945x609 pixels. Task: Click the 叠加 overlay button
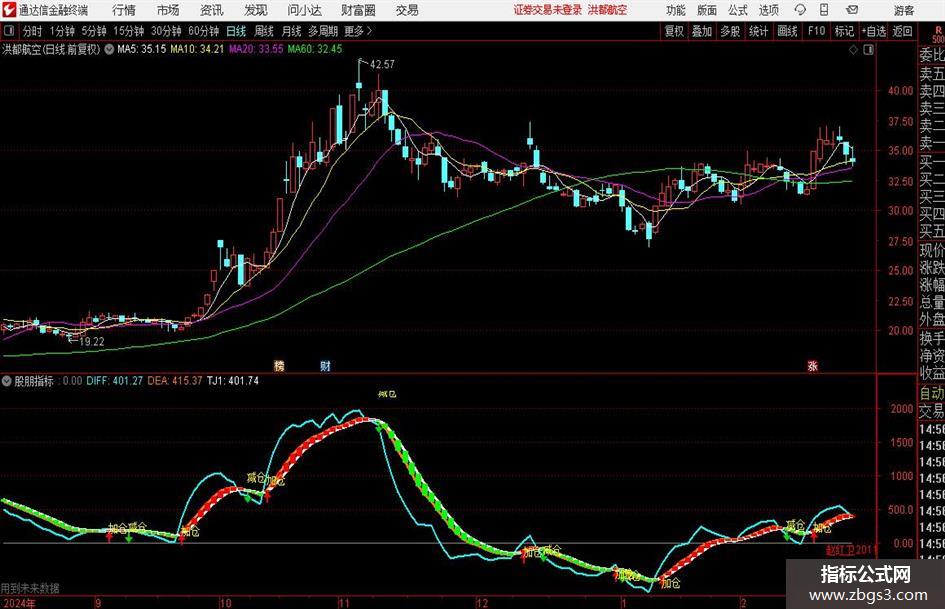tap(702, 31)
